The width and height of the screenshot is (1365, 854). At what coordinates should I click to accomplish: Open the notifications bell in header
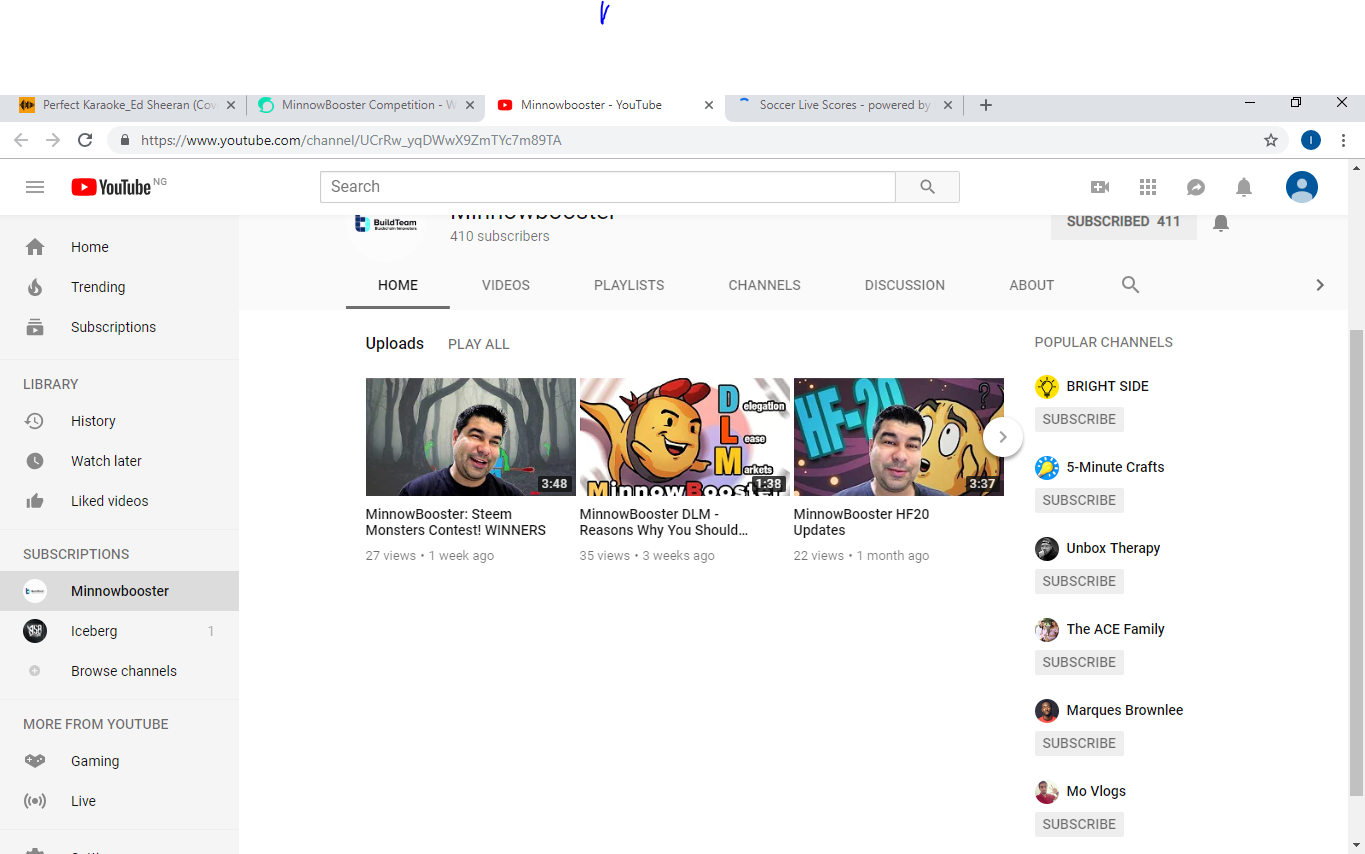pyautogui.click(x=1244, y=187)
